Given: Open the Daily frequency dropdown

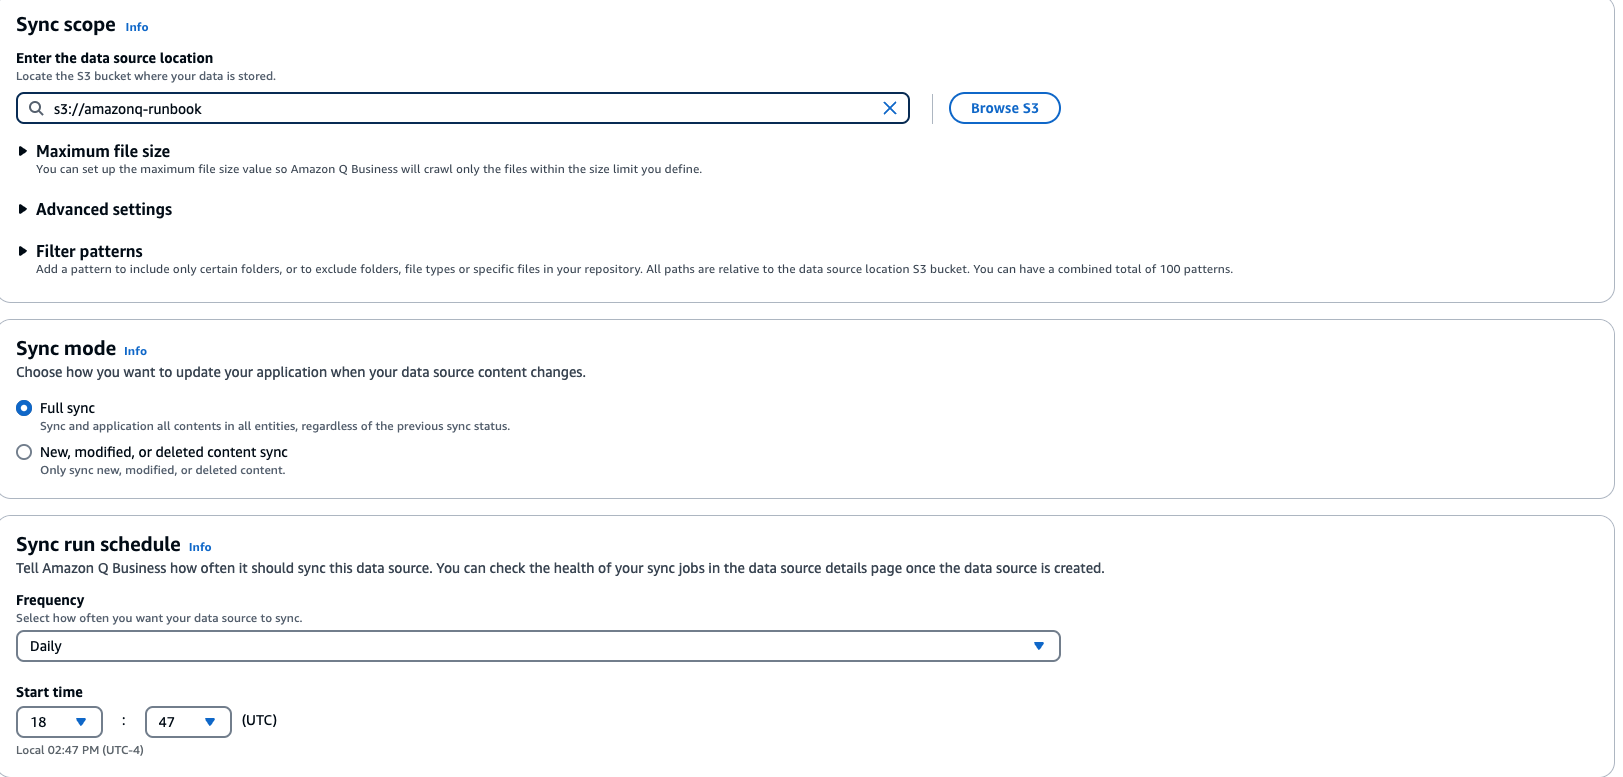Looking at the screenshot, I should click(x=538, y=646).
